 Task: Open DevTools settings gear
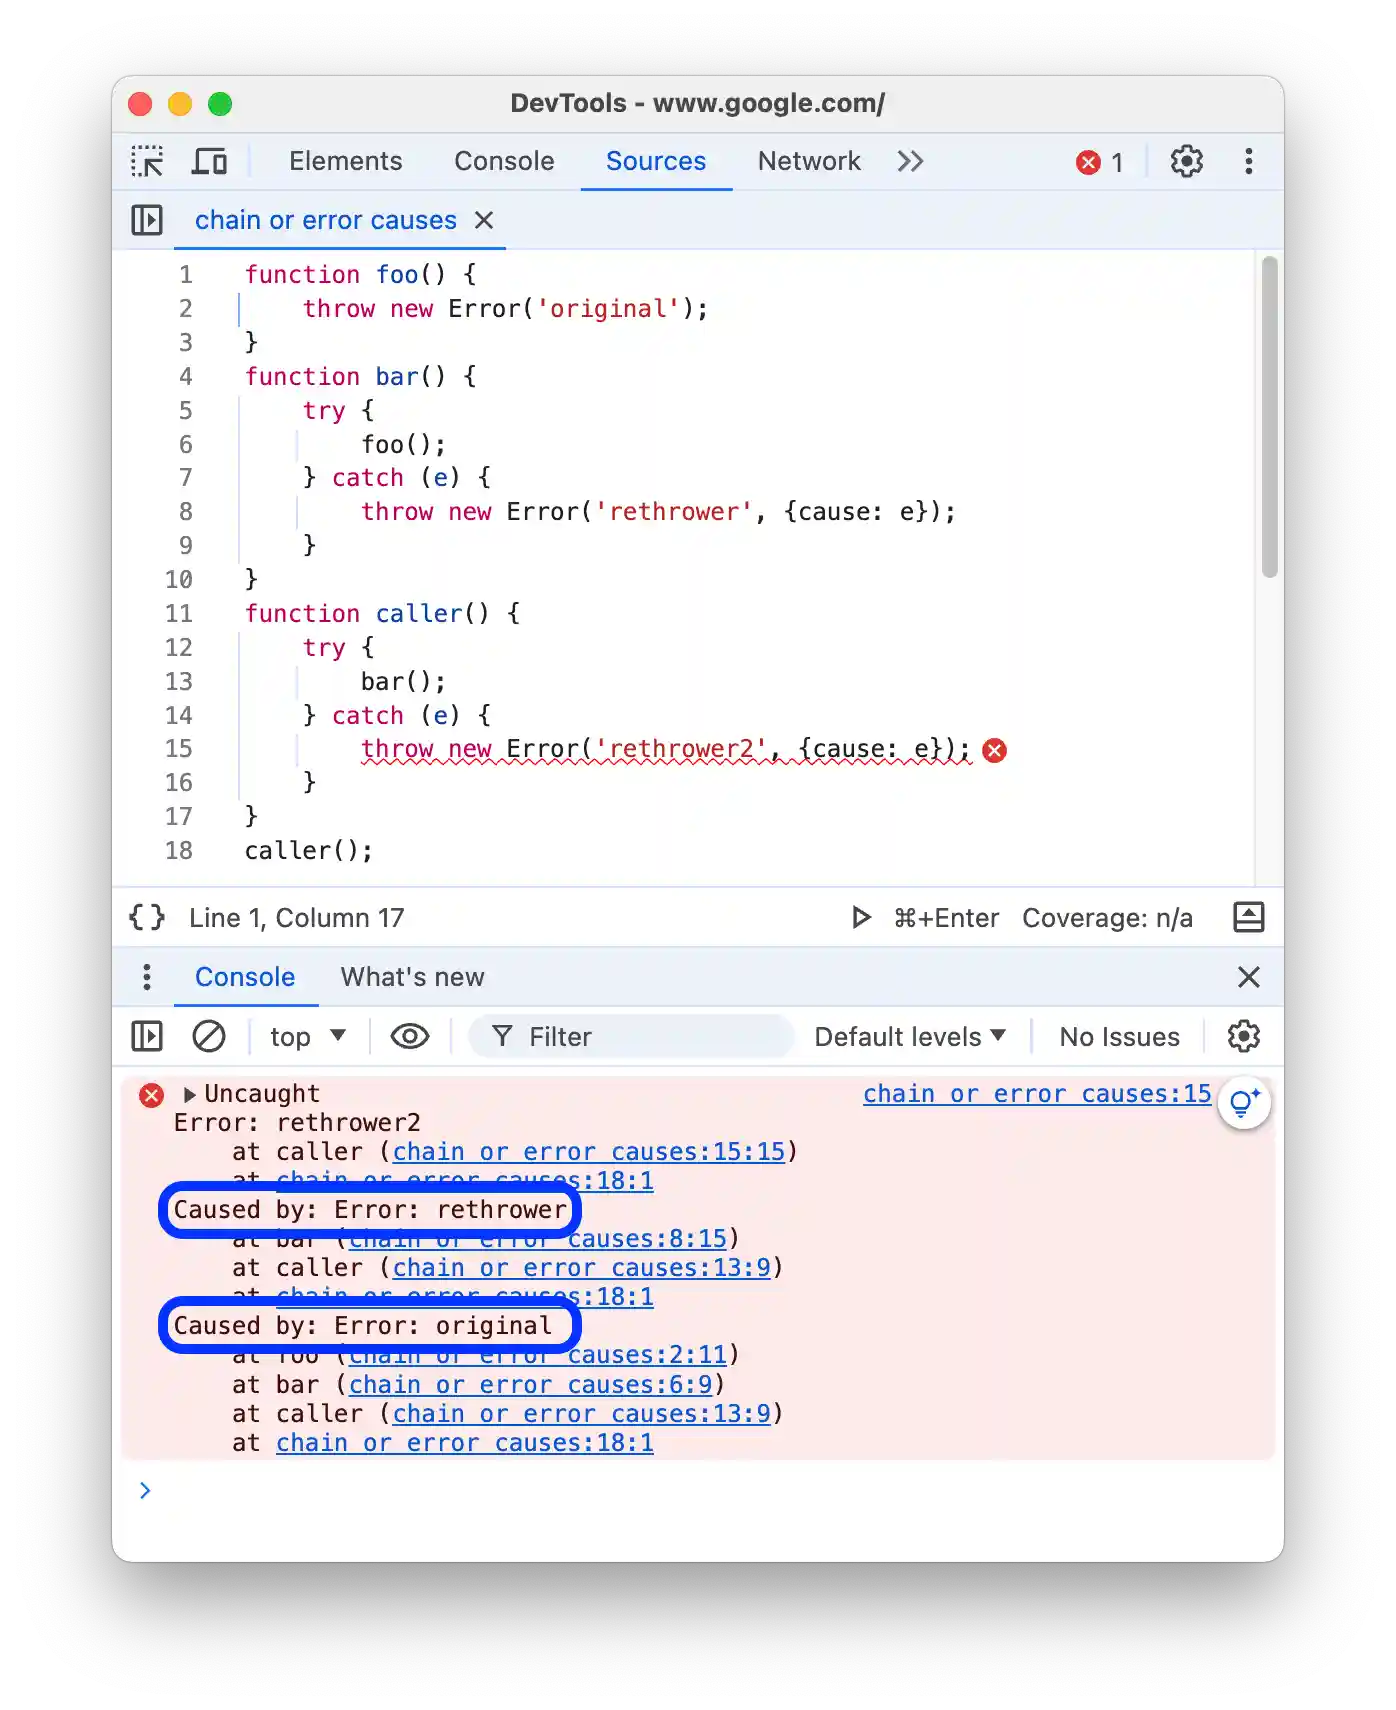coord(1187,161)
